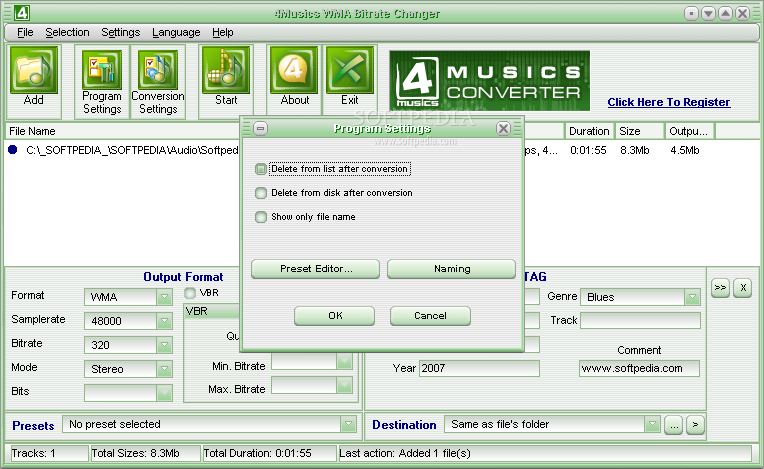The height and width of the screenshot is (469, 764).
Task: Click the Track input field
Action: point(640,320)
